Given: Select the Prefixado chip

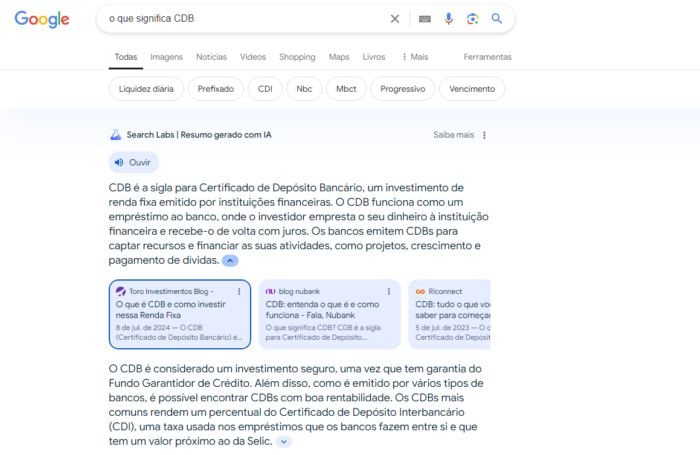Looking at the screenshot, I should pos(216,89).
